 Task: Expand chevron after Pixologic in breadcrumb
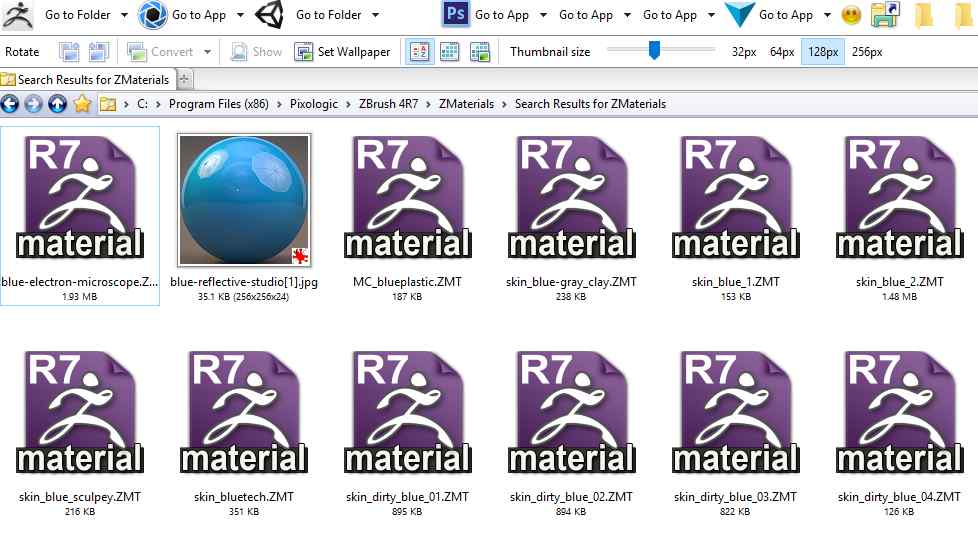tap(348, 104)
